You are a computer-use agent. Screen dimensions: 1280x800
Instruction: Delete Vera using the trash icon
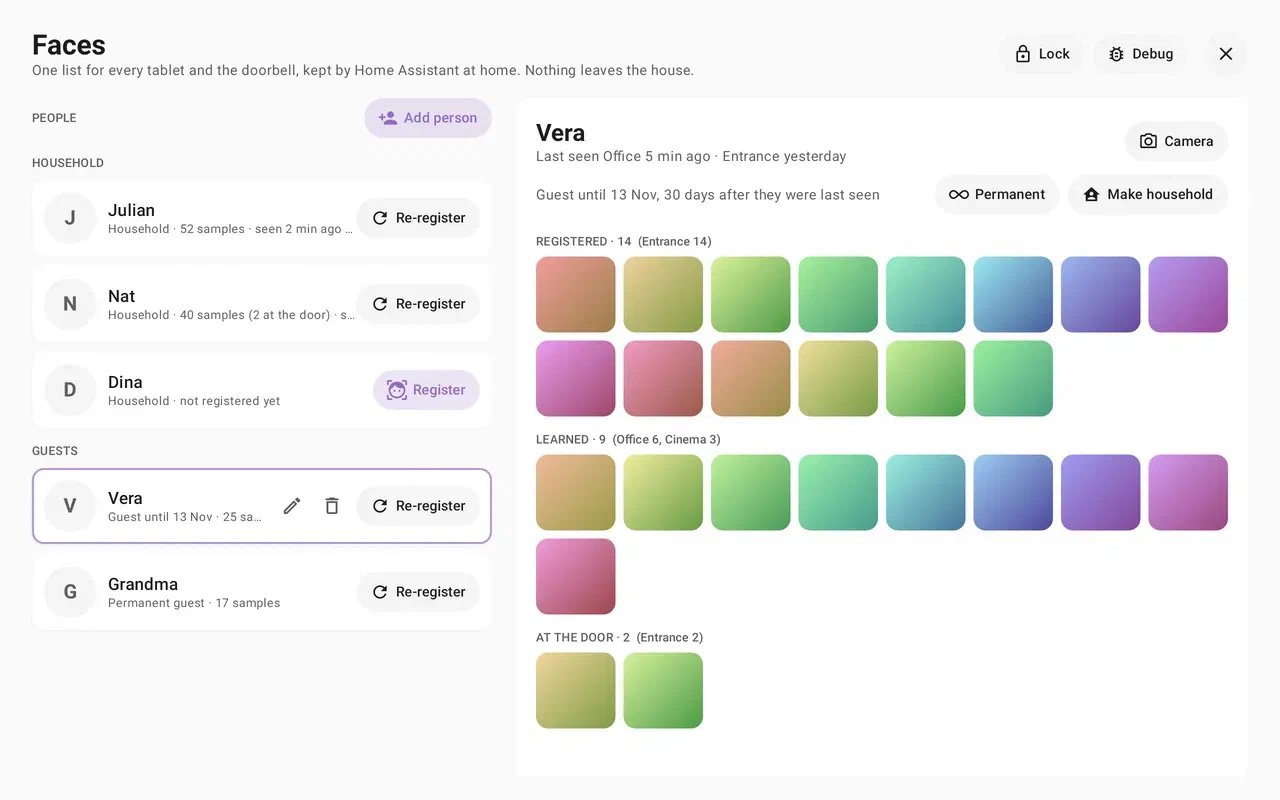click(x=332, y=506)
